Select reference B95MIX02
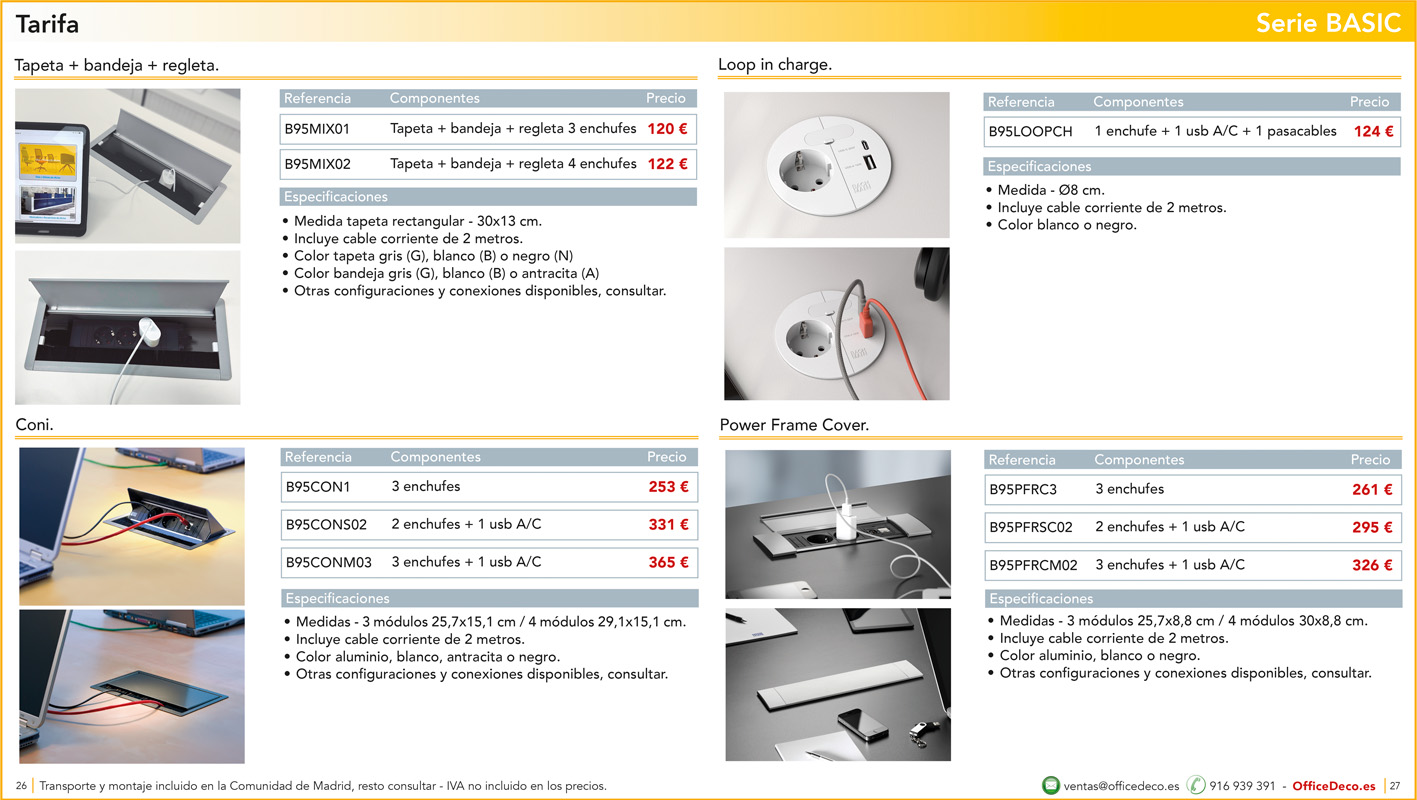This screenshot has height=800, width=1417. pyautogui.click(x=317, y=164)
